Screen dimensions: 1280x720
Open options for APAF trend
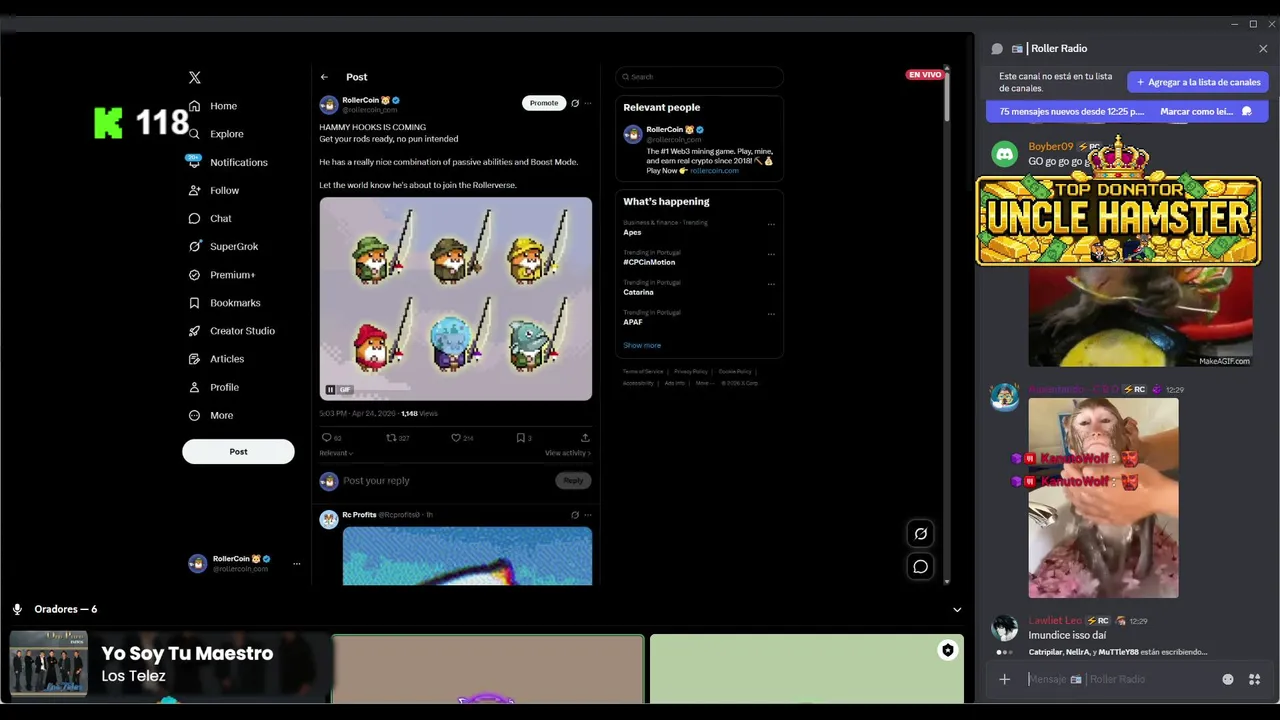771,314
